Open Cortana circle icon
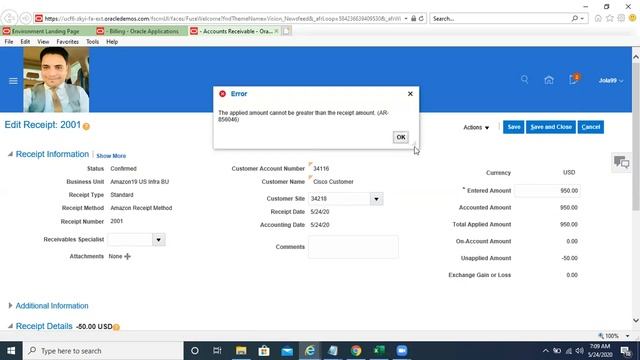Image resolution: width=640 pixels, height=360 pixels. 195,351
